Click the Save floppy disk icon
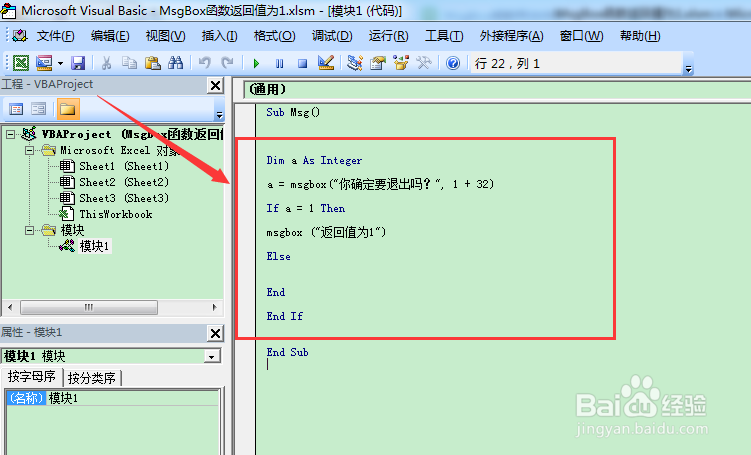Viewport: 751px width, 455px height. (x=78, y=63)
